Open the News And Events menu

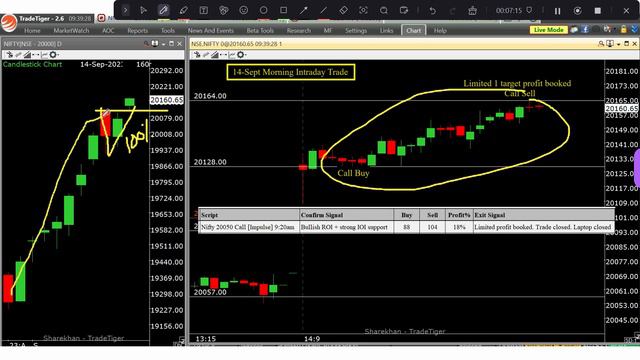coord(211,31)
